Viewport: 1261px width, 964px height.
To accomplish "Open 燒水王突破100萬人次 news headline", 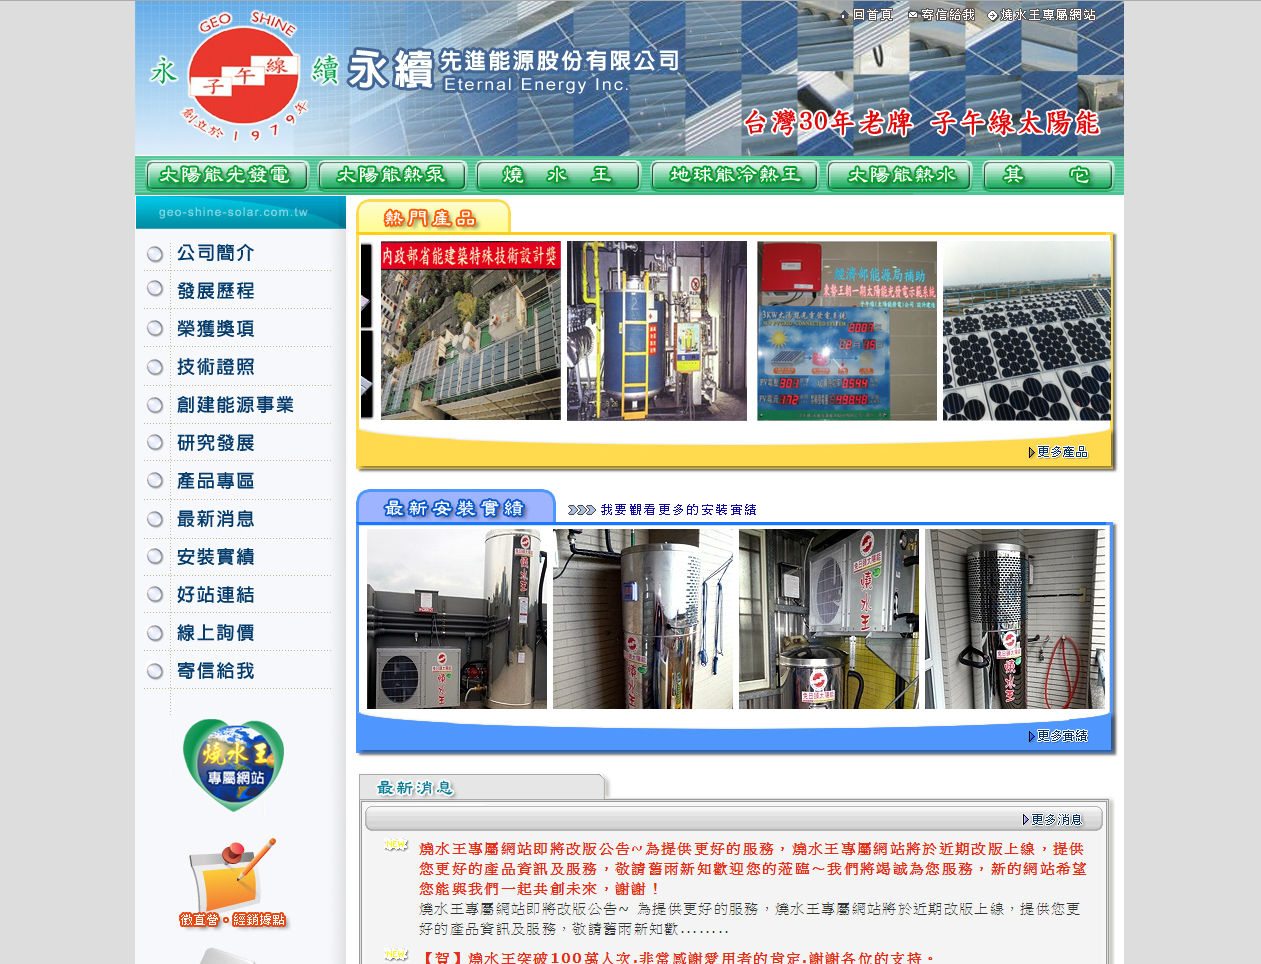I will point(678,957).
